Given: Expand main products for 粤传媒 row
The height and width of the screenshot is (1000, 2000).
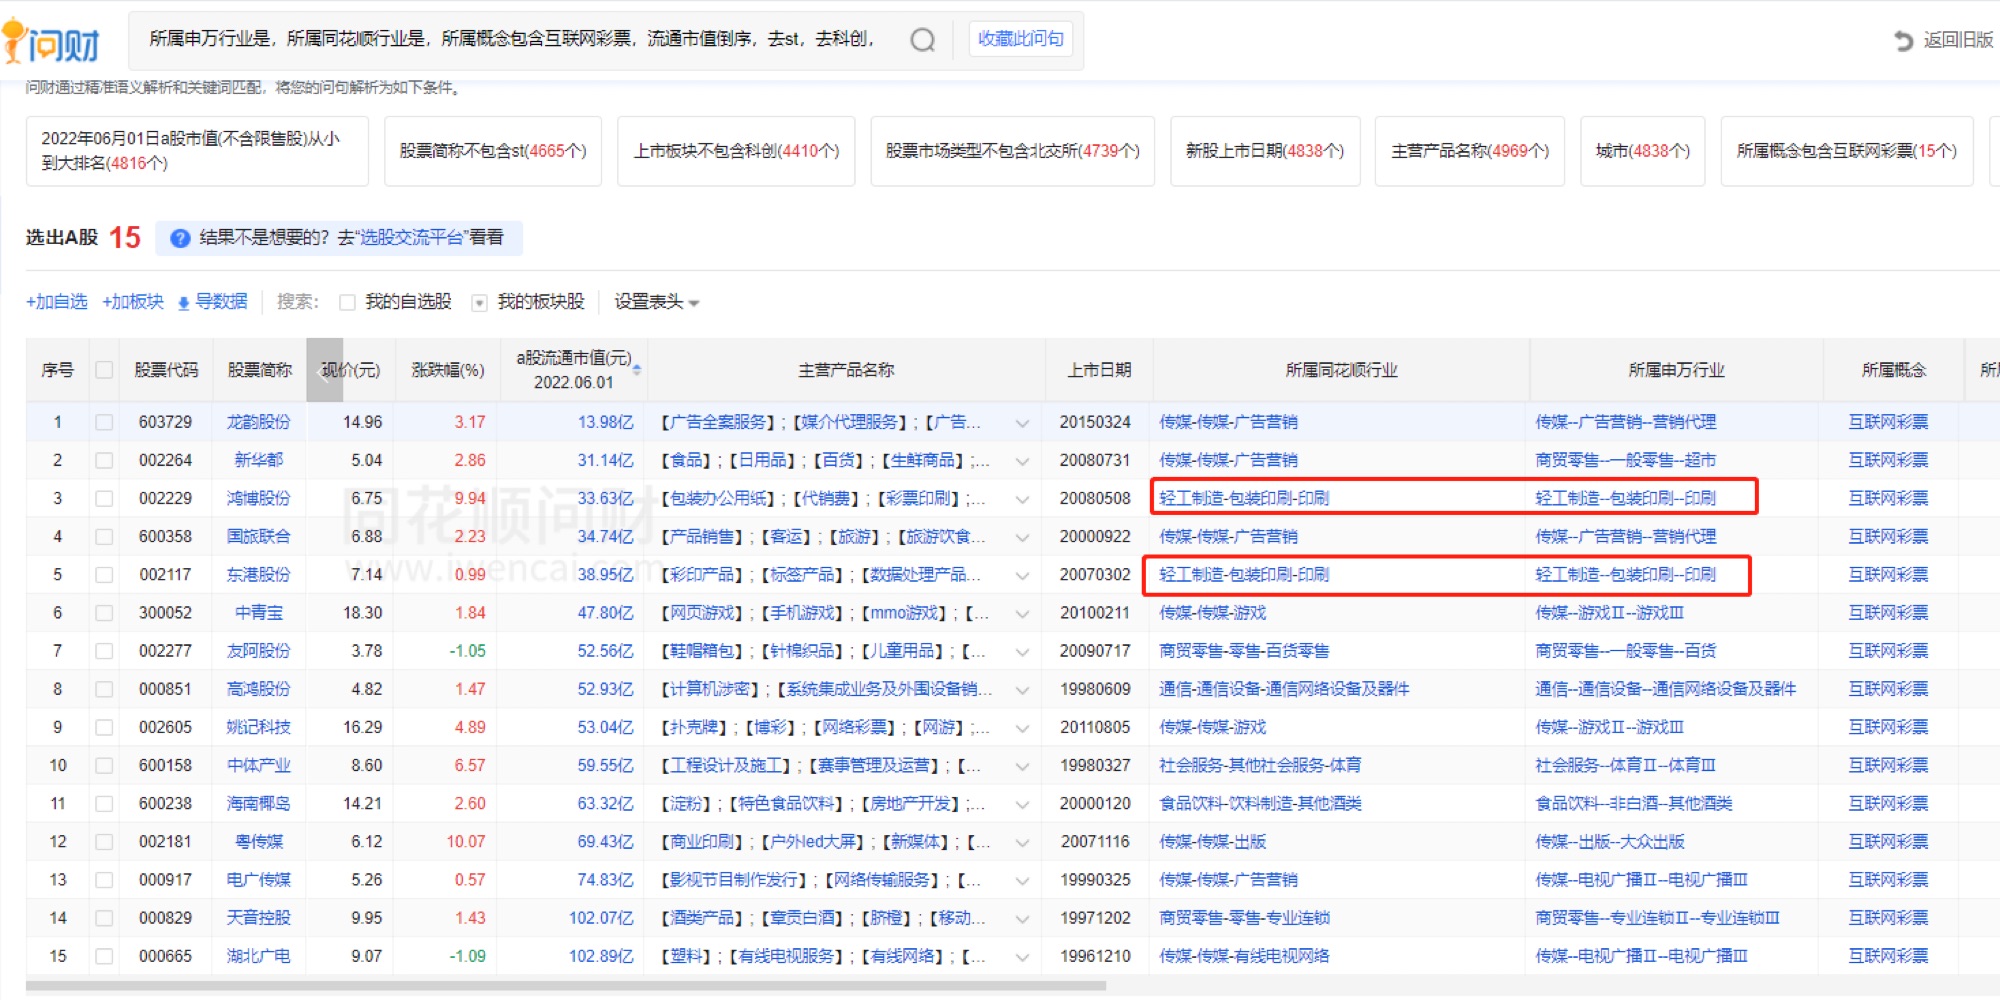Looking at the screenshot, I should pyautogui.click(x=1022, y=842).
